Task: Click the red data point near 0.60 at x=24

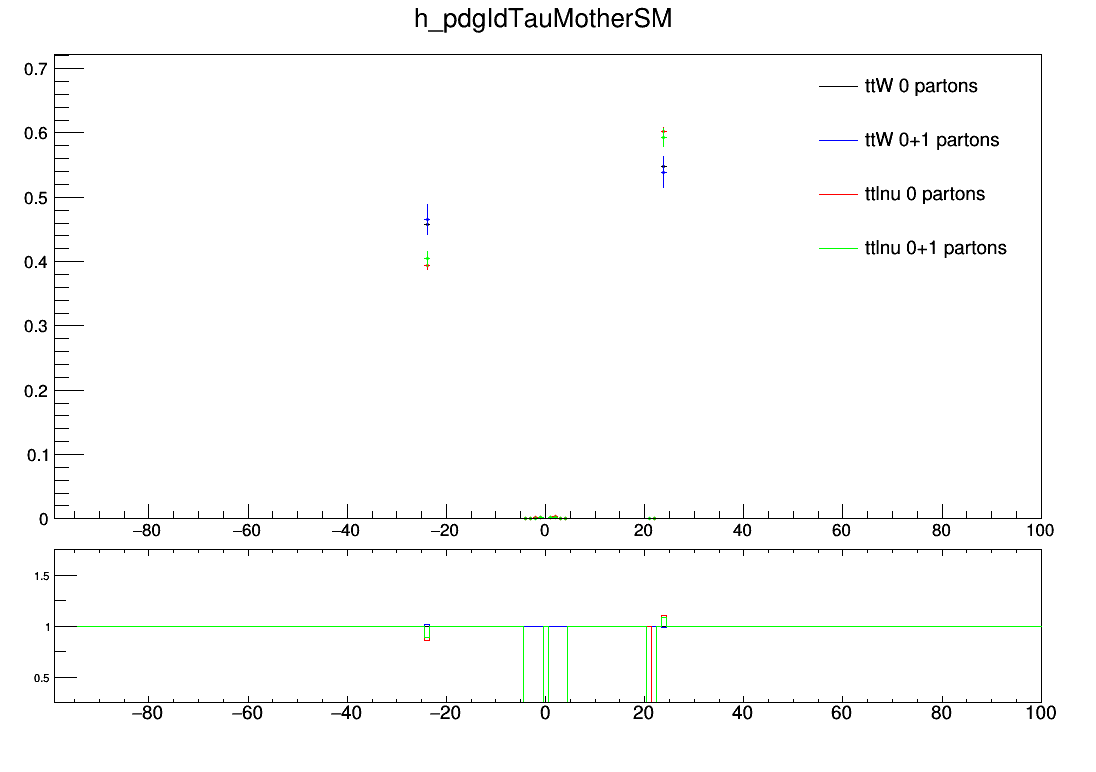Action: 663,131
